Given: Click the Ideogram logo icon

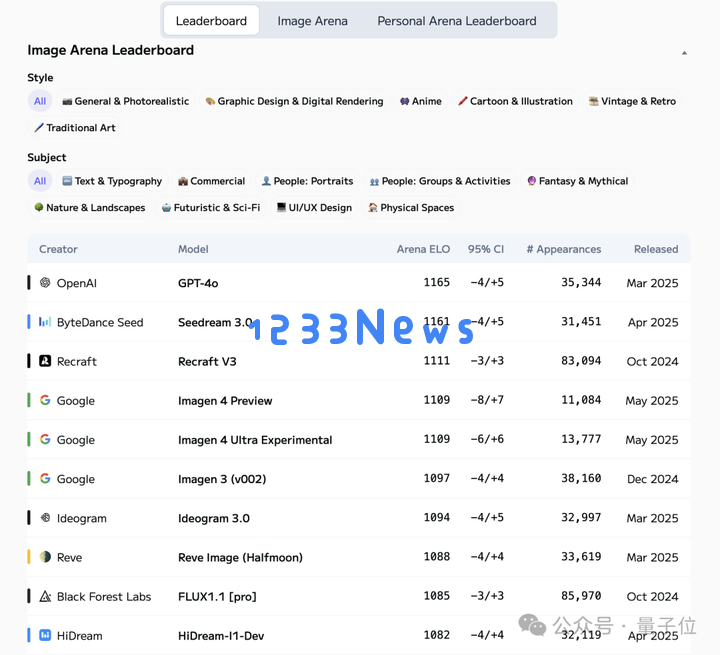Looking at the screenshot, I should pos(45,518).
